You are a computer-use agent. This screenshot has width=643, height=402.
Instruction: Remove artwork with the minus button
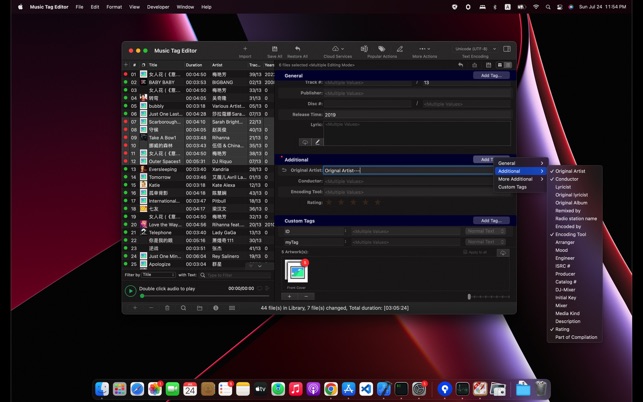pos(306,296)
